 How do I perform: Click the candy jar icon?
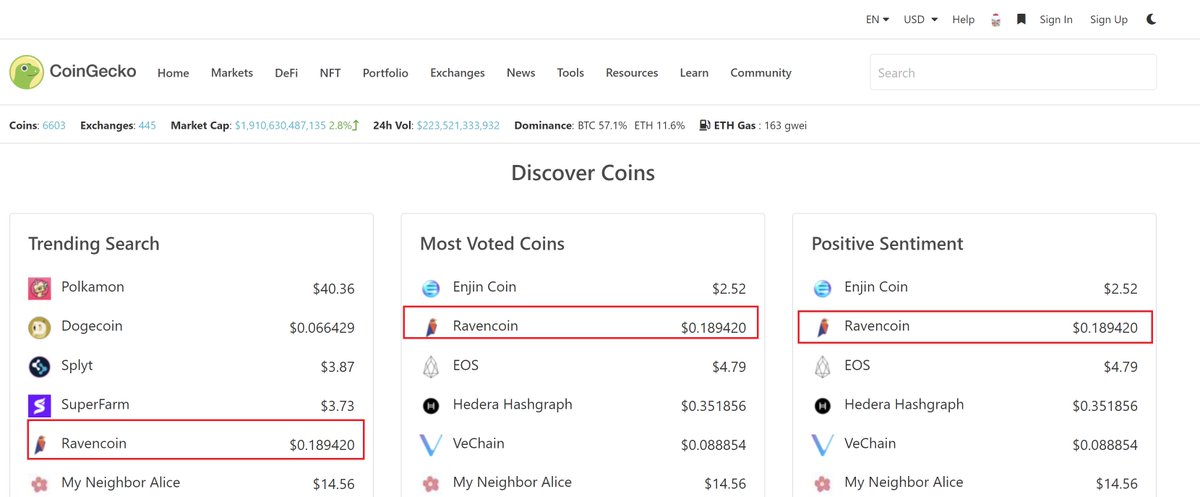coord(996,19)
